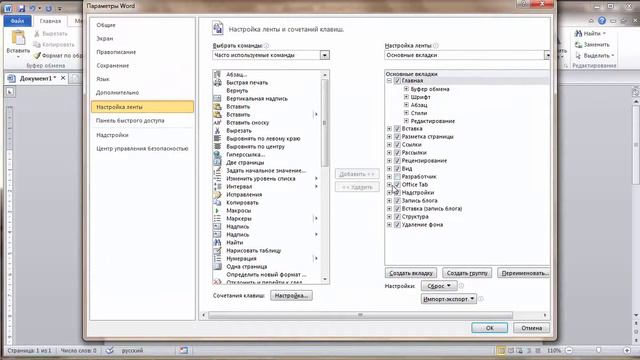Click the Создать вкладку button
The image size is (640, 360).
click(x=411, y=273)
